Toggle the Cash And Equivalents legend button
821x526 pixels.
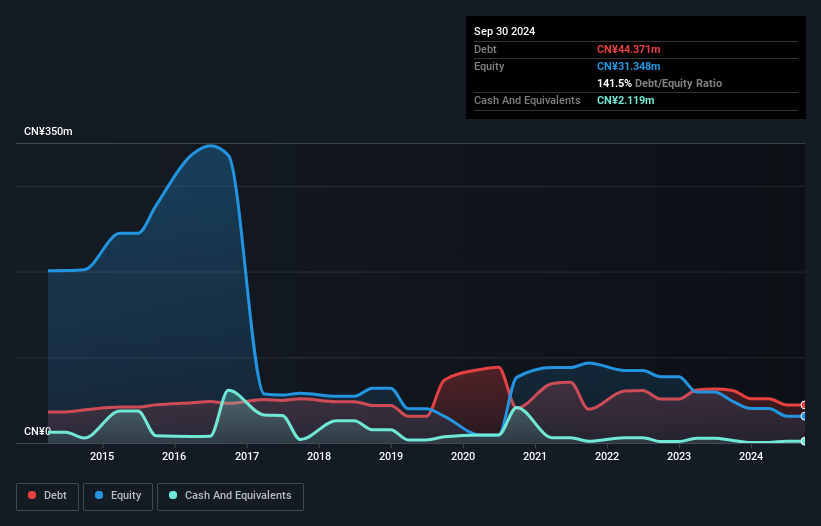click(230, 496)
